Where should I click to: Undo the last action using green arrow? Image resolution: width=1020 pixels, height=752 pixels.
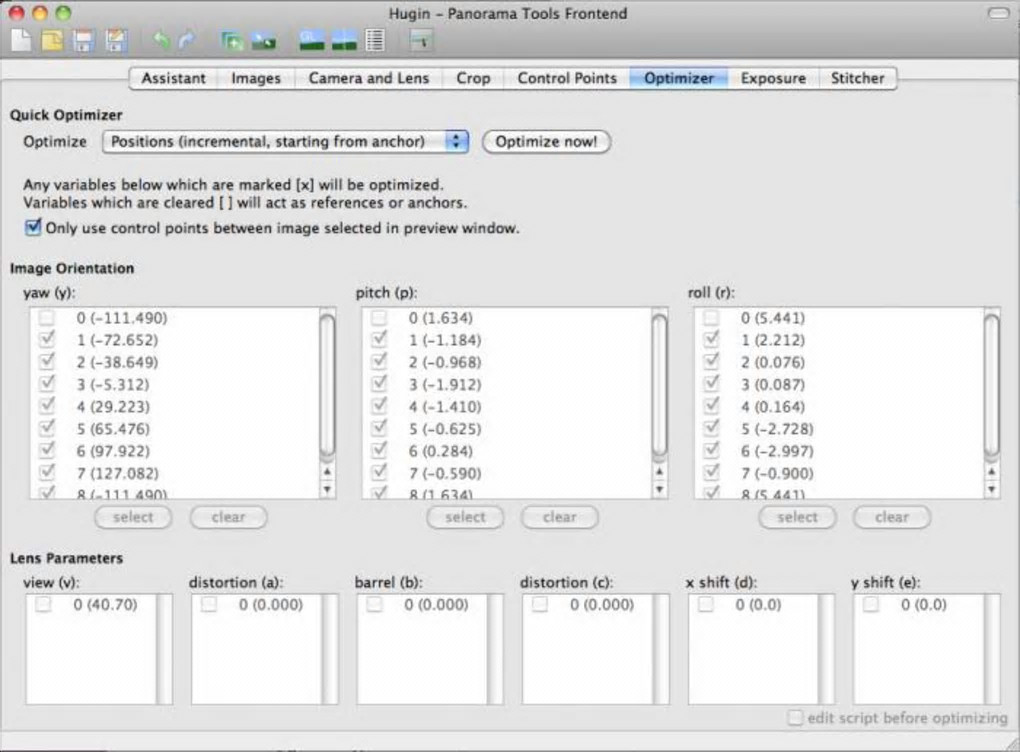click(x=161, y=41)
